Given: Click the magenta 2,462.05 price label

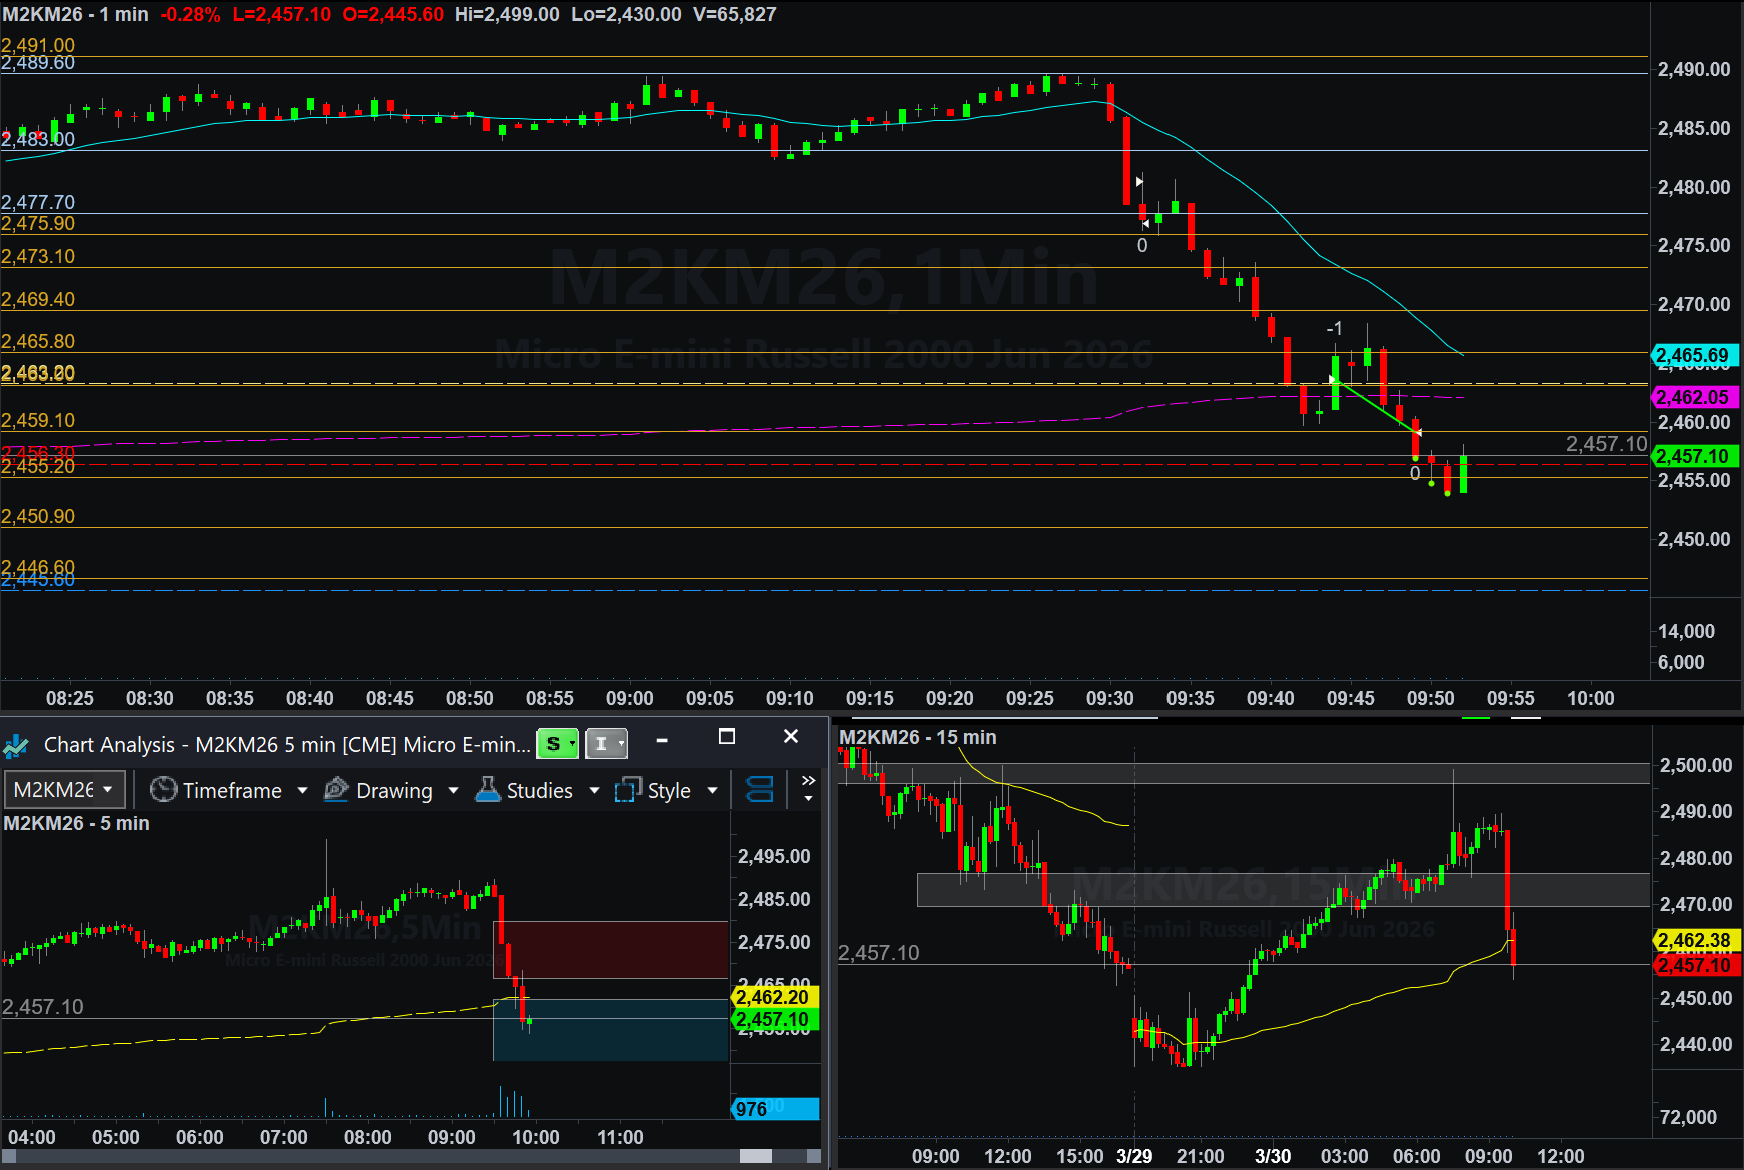Looking at the screenshot, I should pyautogui.click(x=1695, y=397).
